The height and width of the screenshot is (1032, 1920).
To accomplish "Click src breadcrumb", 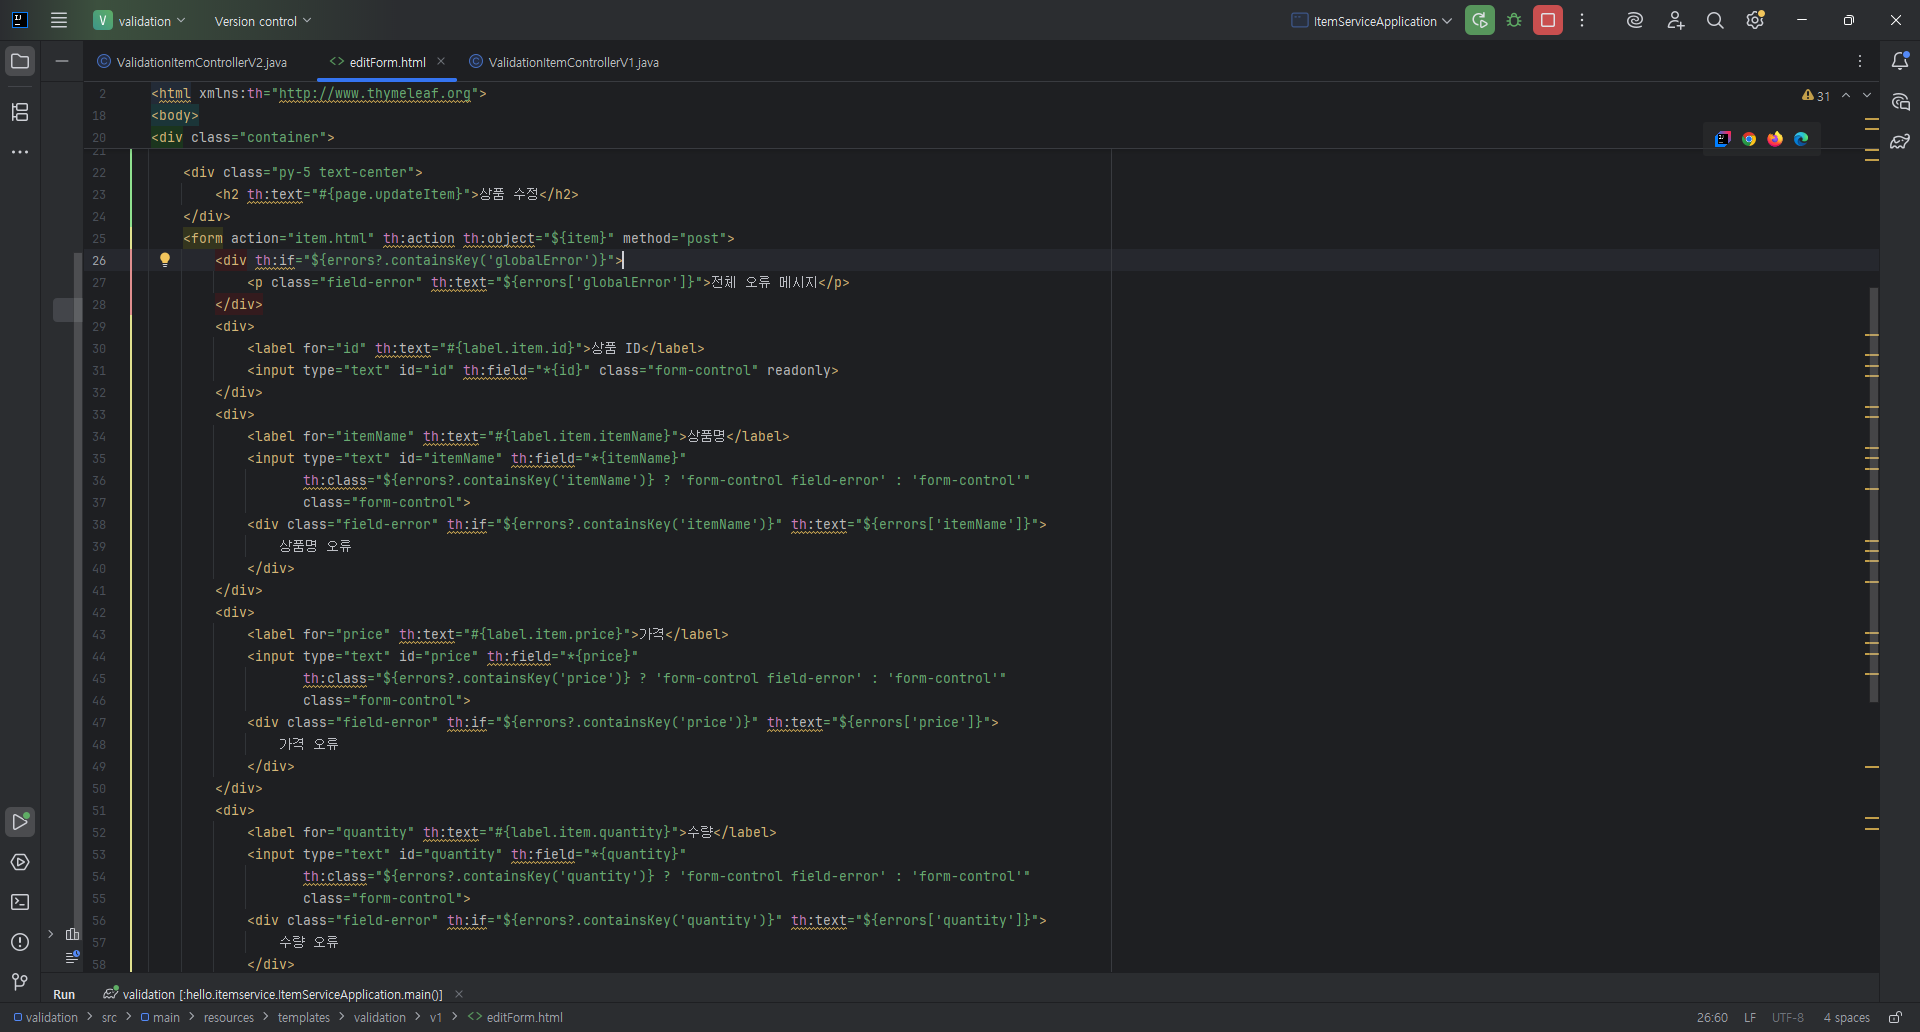I will pyautogui.click(x=109, y=1017).
